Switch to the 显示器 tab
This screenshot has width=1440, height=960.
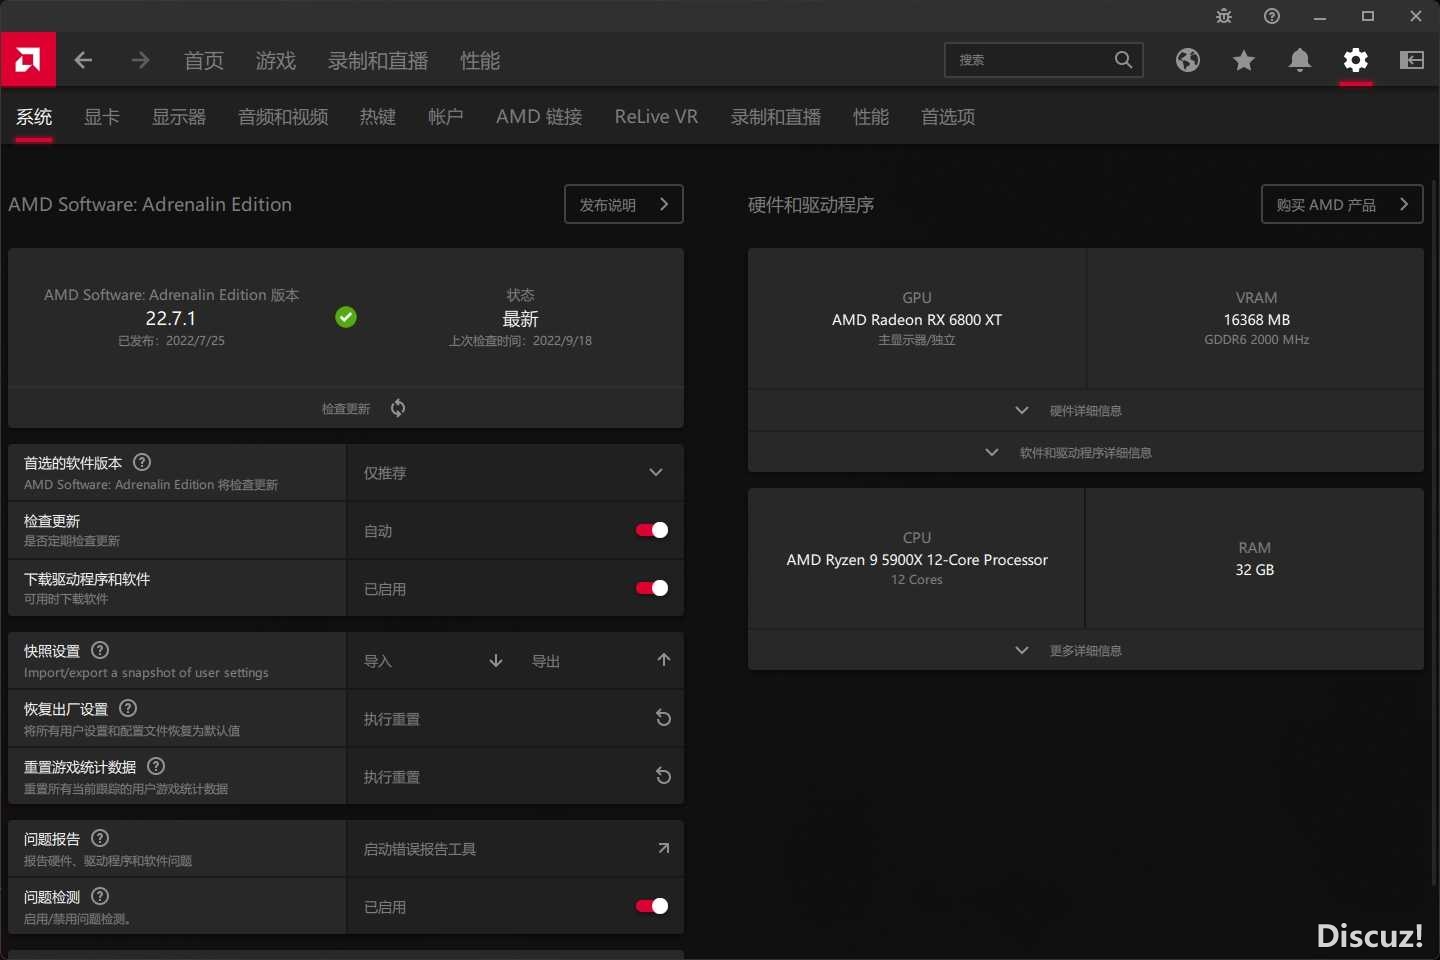pyautogui.click(x=179, y=117)
